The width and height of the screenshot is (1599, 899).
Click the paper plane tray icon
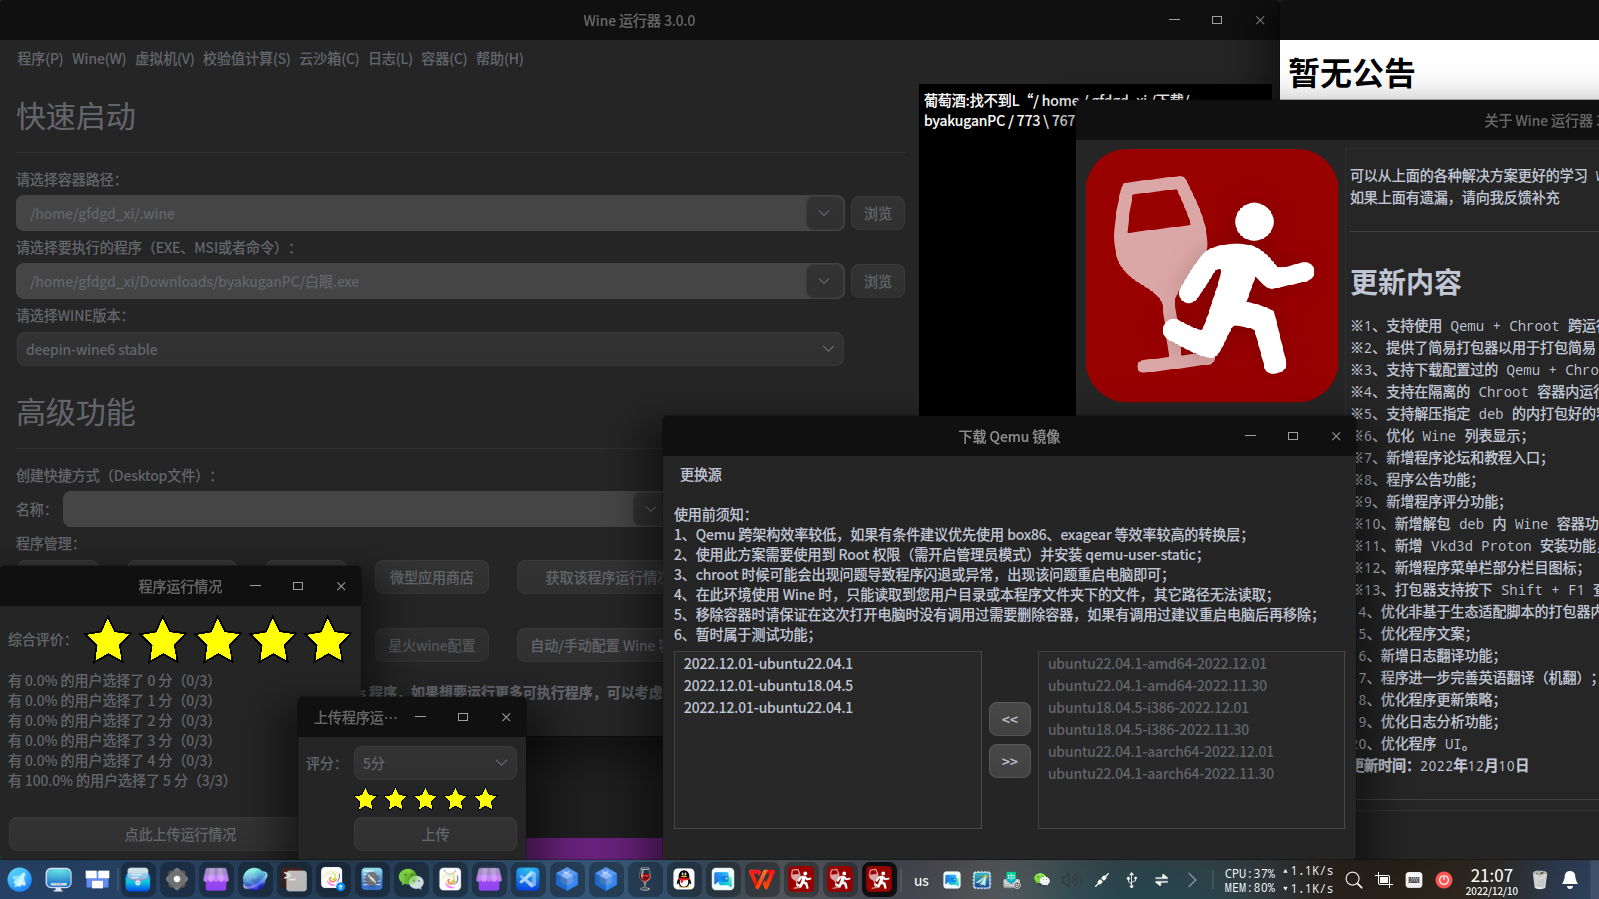tap(982, 880)
